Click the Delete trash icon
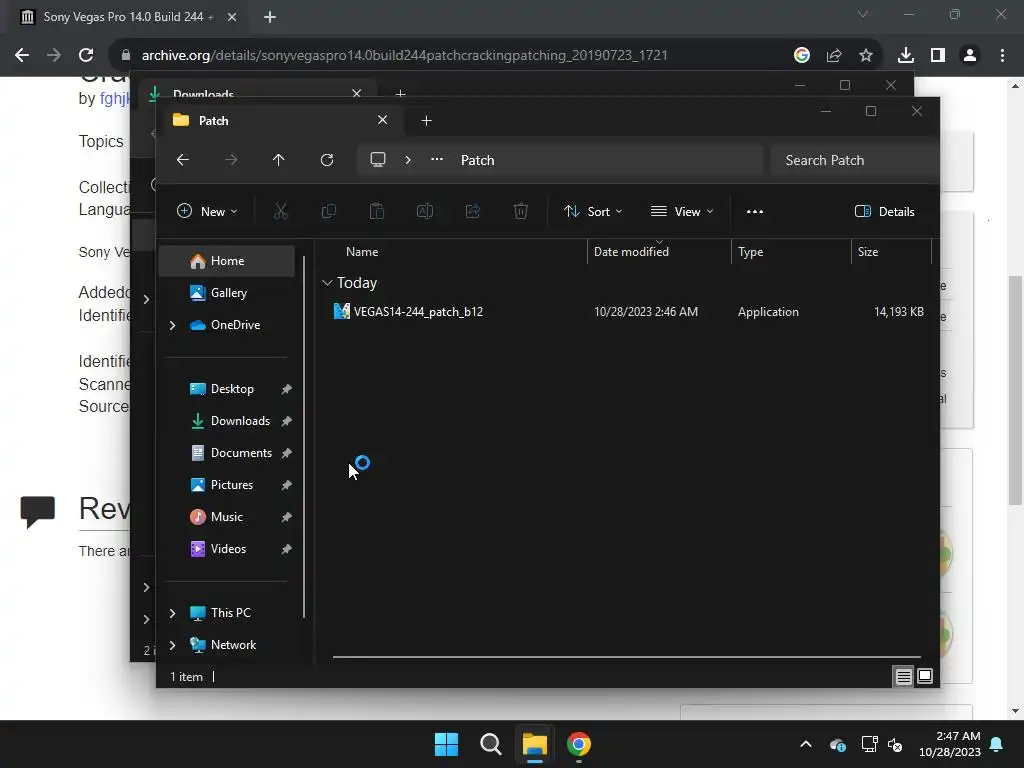This screenshot has height=768, width=1024. [520, 211]
